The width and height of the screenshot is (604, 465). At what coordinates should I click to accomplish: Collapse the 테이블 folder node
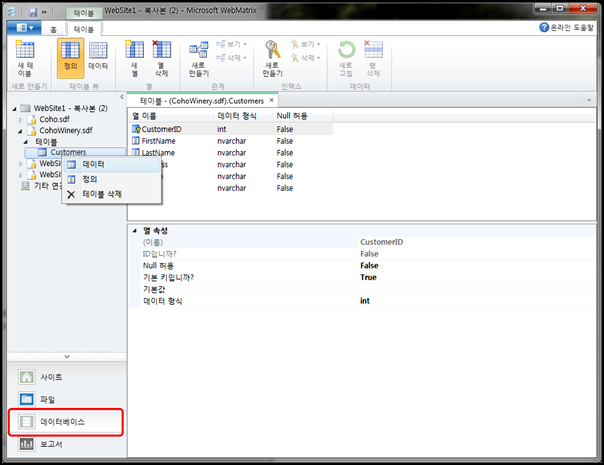pyautogui.click(x=26, y=142)
